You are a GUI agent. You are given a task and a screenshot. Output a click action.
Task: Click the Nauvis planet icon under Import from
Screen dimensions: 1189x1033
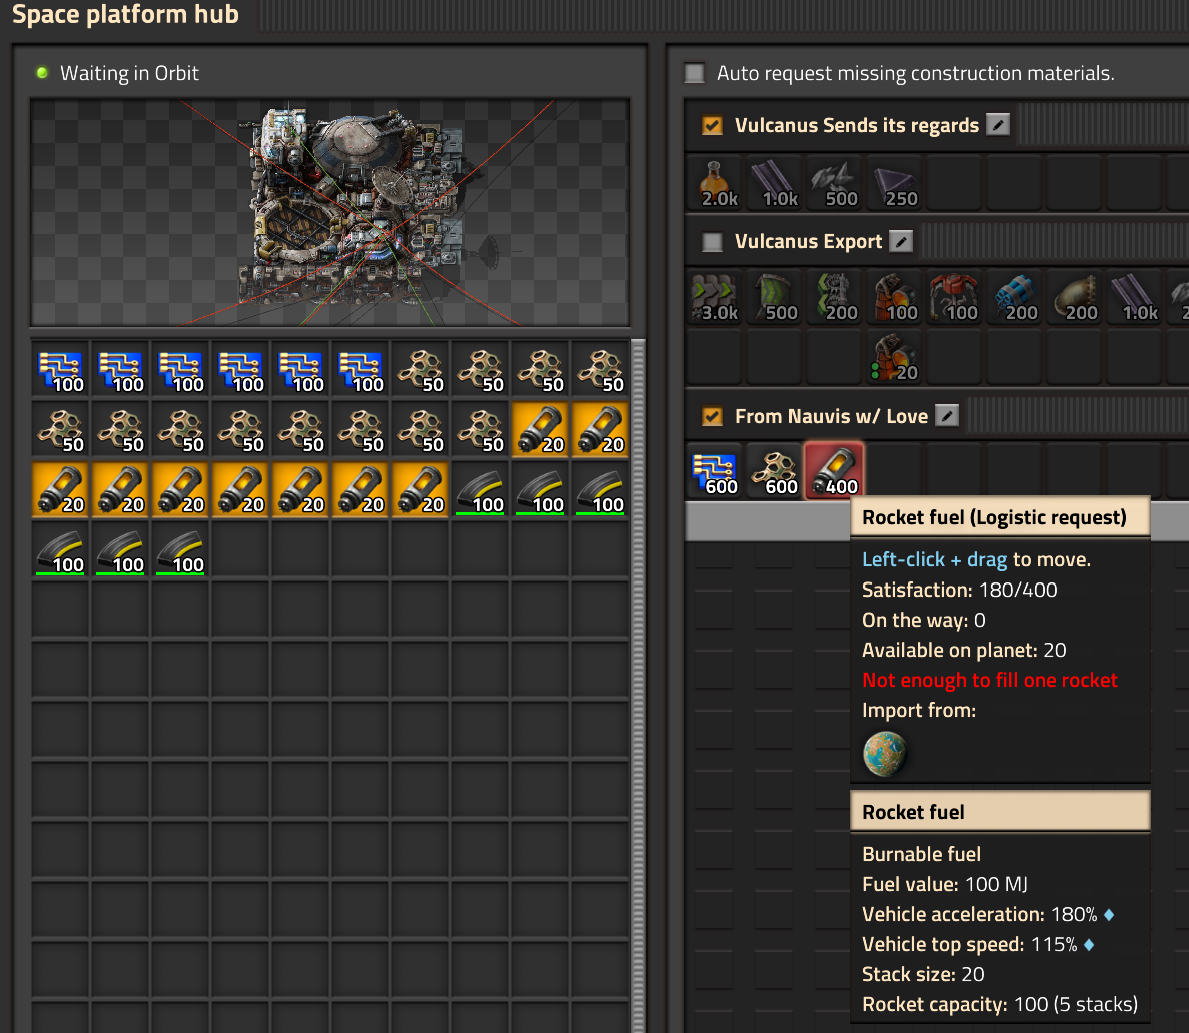pyautogui.click(x=885, y=754)
